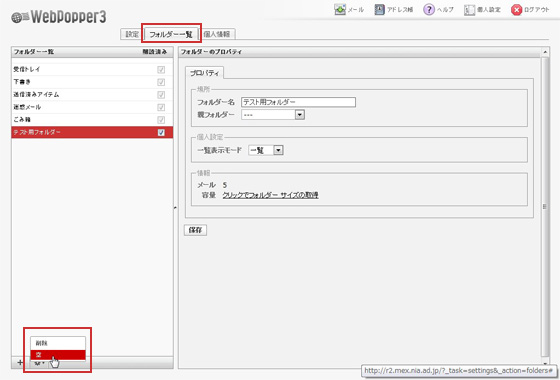This screenshot has width=560, height=380.
Task: Open the 親フォルダー parent folder dropdown
Action: [273, 115]
